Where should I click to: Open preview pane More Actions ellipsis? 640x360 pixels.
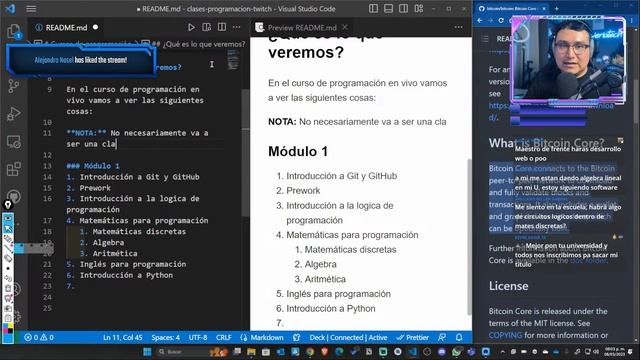click(x=458, y=27)
